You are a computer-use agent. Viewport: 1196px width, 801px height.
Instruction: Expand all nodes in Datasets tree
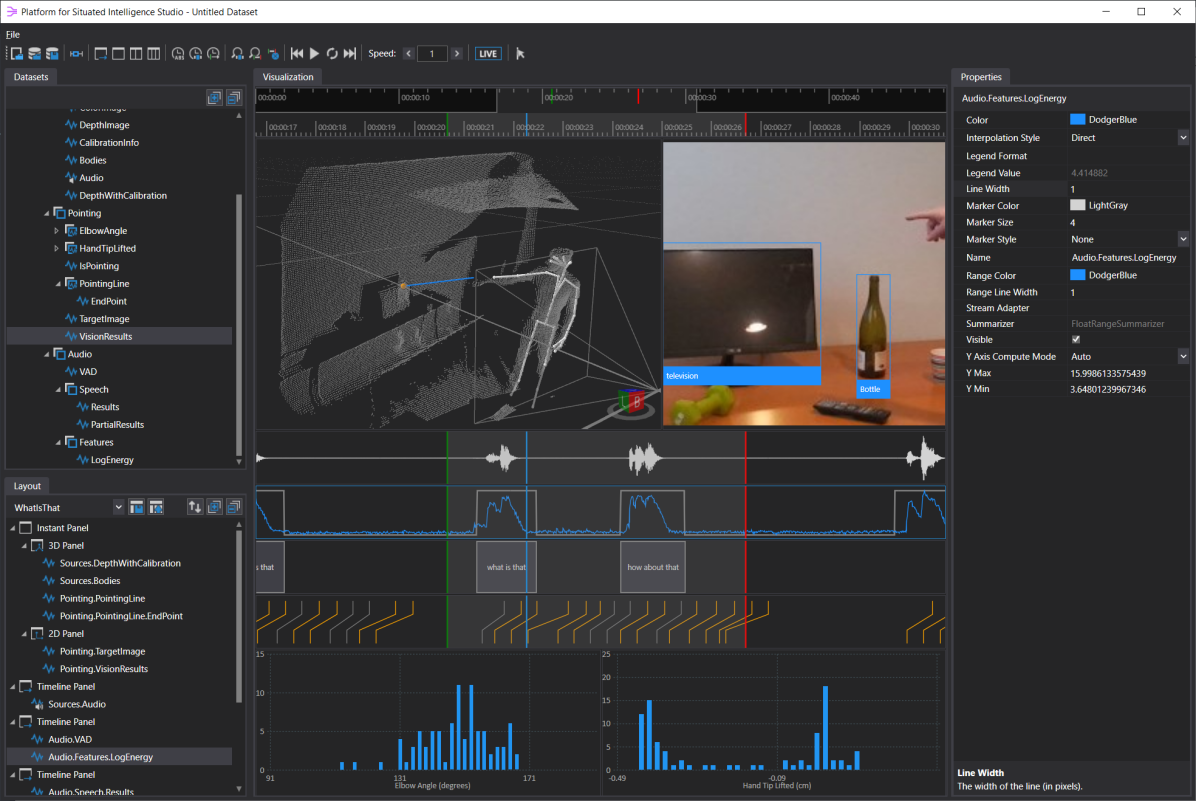[x=214, y=98]
